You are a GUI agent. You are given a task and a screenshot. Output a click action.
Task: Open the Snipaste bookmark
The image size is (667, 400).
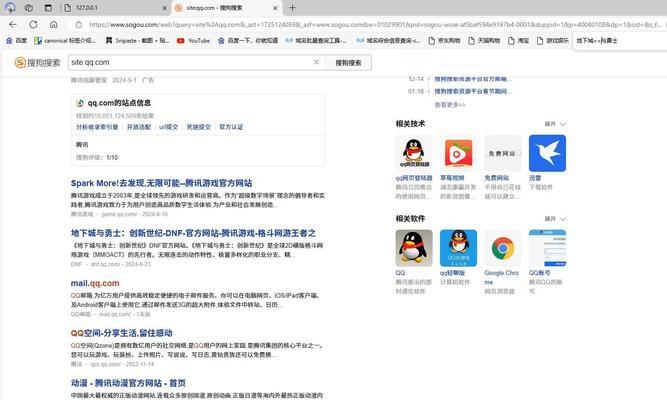click(x=137, y=40)
